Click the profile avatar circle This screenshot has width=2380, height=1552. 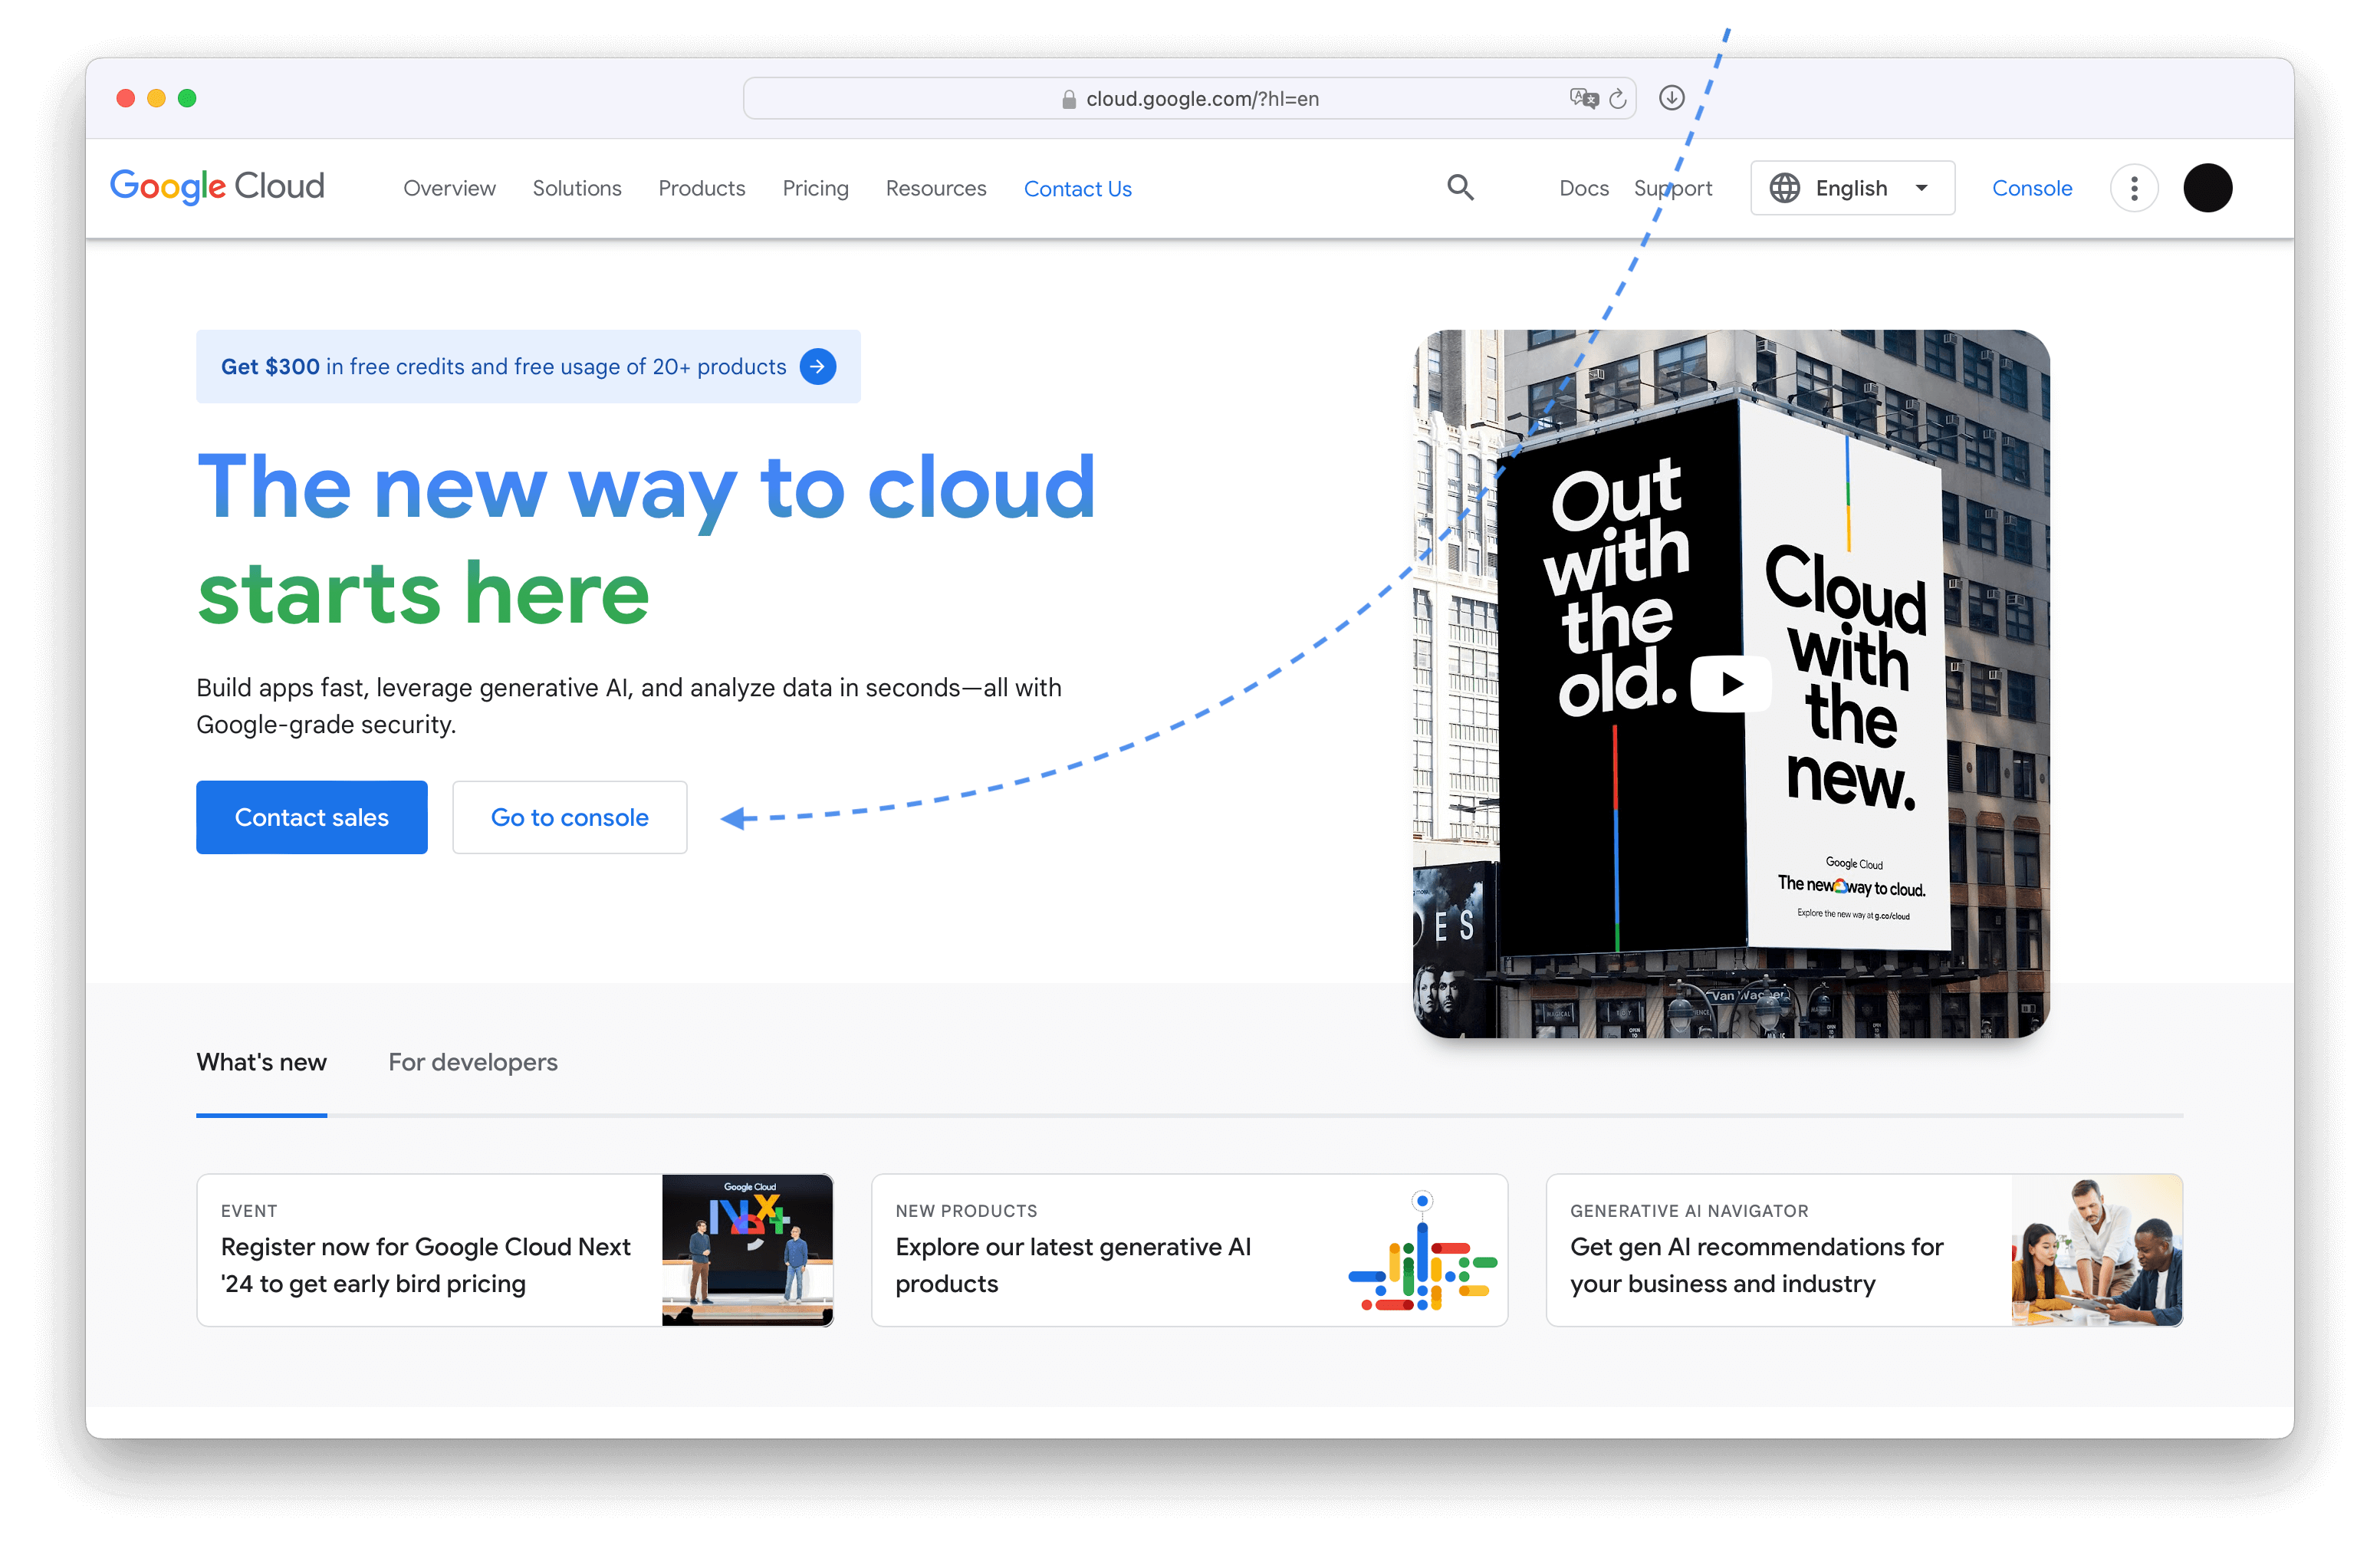(x=2207, y=188)
